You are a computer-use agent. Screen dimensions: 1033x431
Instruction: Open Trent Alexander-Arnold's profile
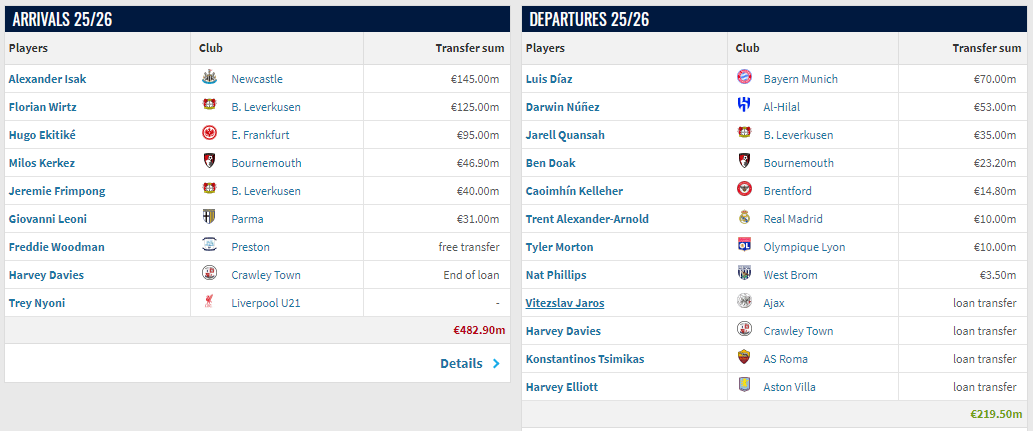coord(587,219)
